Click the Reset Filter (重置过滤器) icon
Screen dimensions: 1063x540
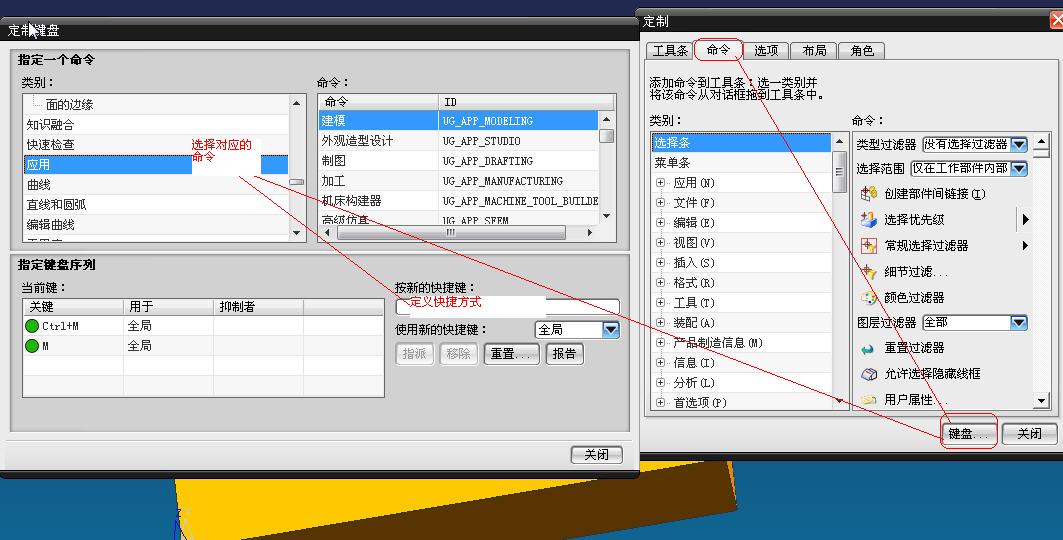868,348
